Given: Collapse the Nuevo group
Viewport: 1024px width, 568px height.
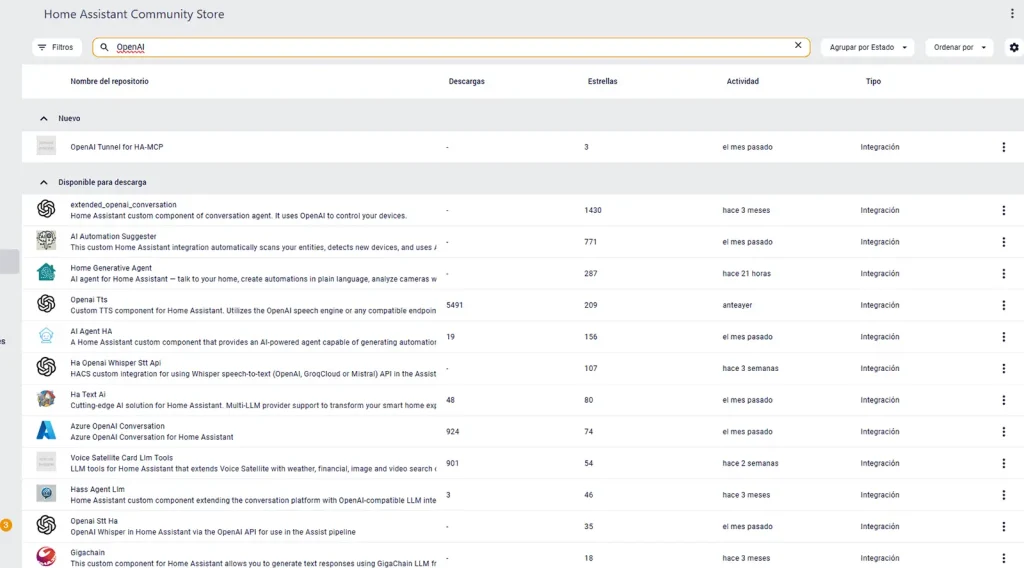Looking at the screenshot, I should [44, 119].
